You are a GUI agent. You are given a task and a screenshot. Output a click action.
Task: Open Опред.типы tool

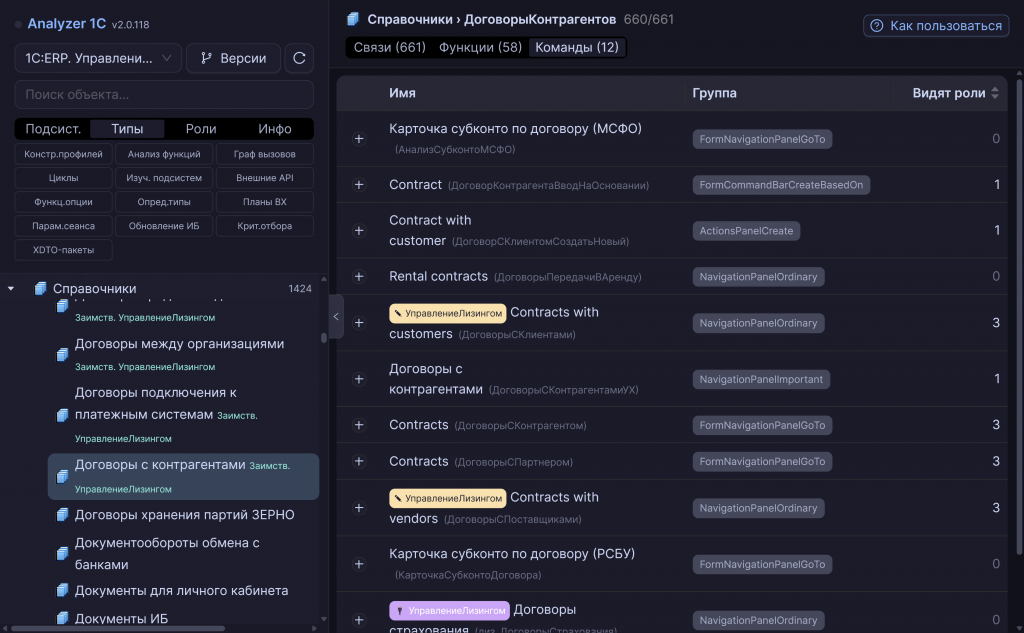[164, 202]
